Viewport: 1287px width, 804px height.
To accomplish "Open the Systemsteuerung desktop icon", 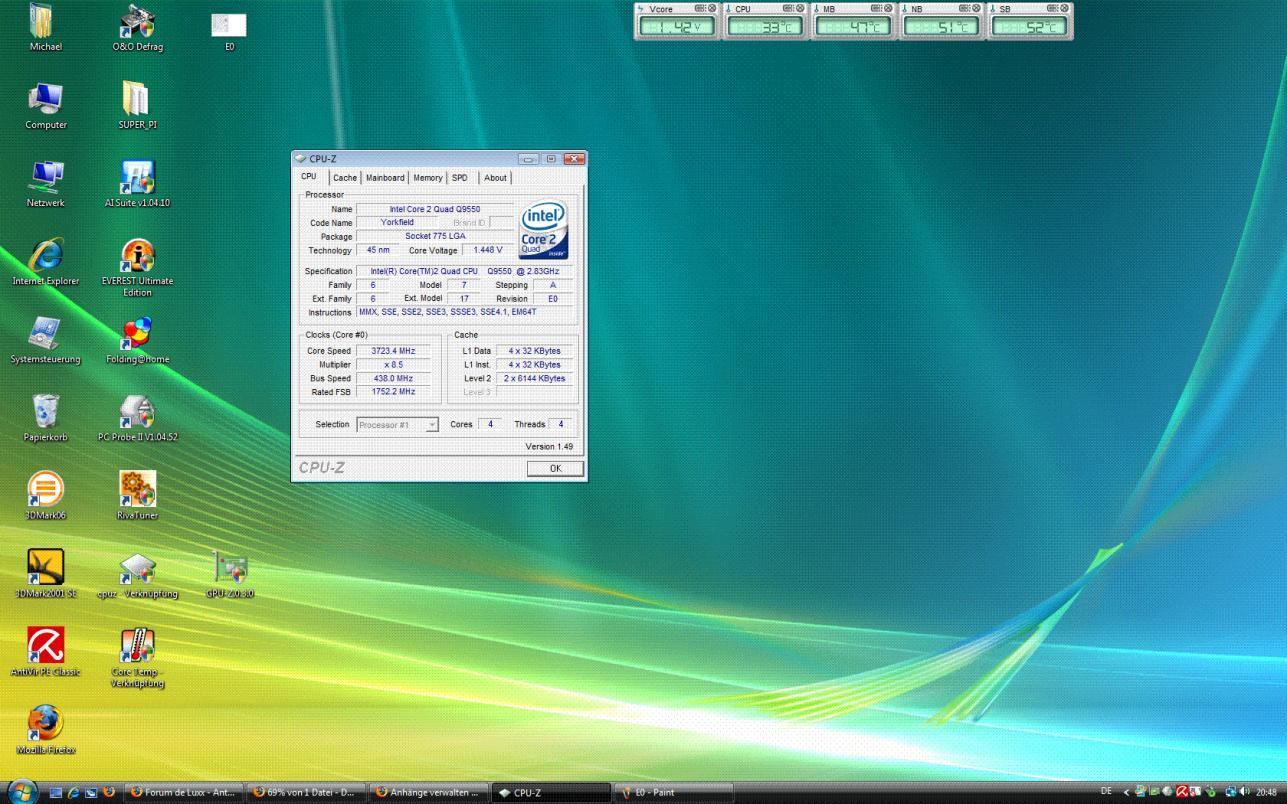I will 46,341.
